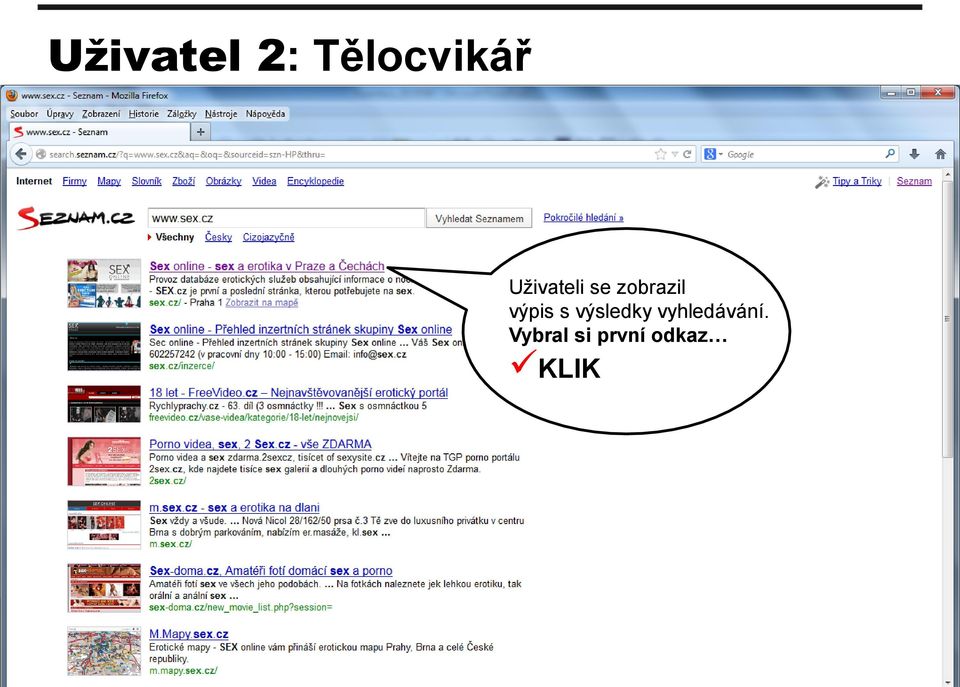This screenshot has width=960, height=687.
Task: Go back with Firefox back arrow
Action: coord(21,154)
